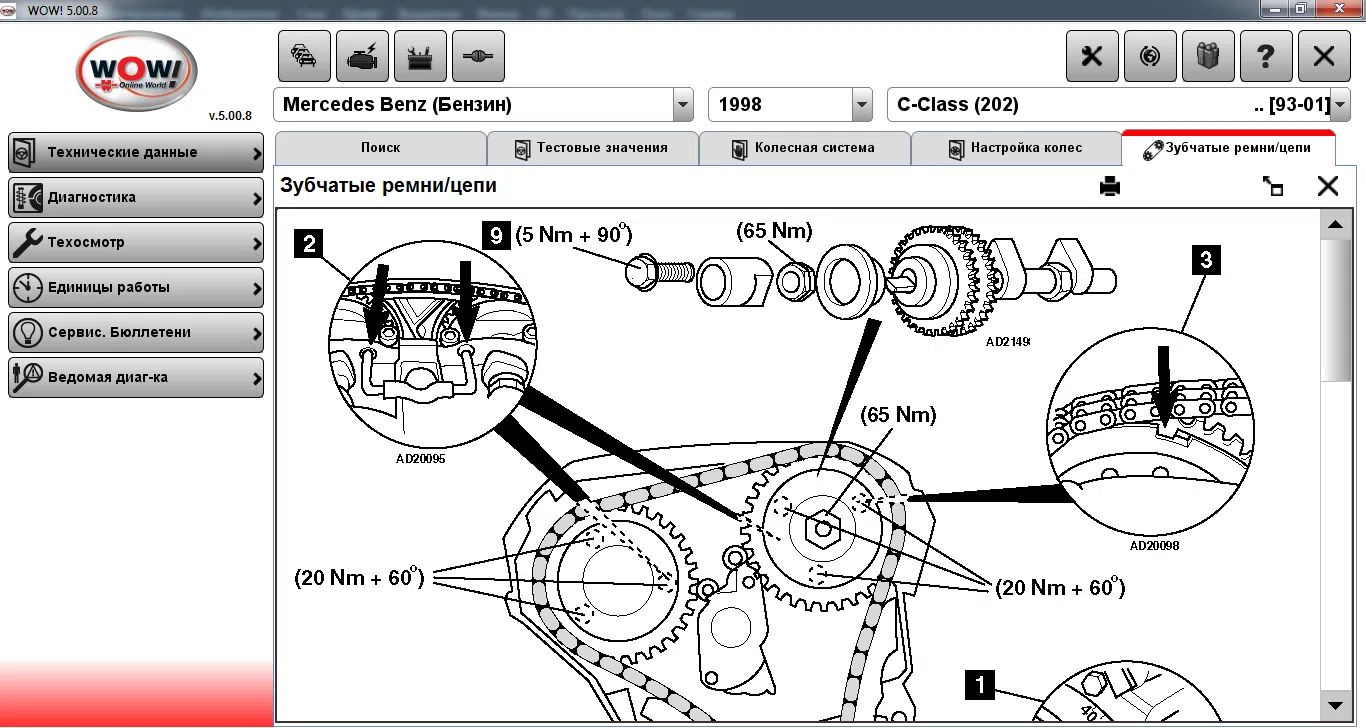The height and width of the screenshot is (728, 1366).
Task: Click the vehicle selection cars icon
Action: (x=304, y=57)
